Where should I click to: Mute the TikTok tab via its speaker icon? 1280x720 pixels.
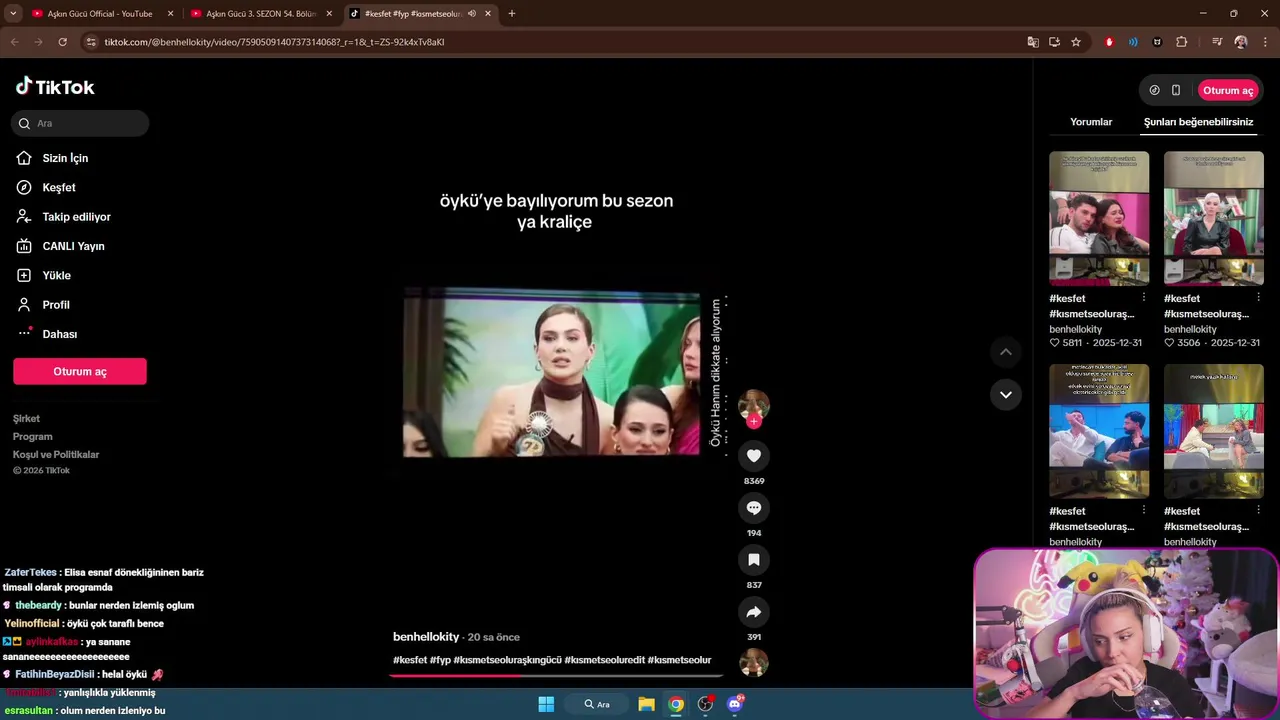click(471, 14)
